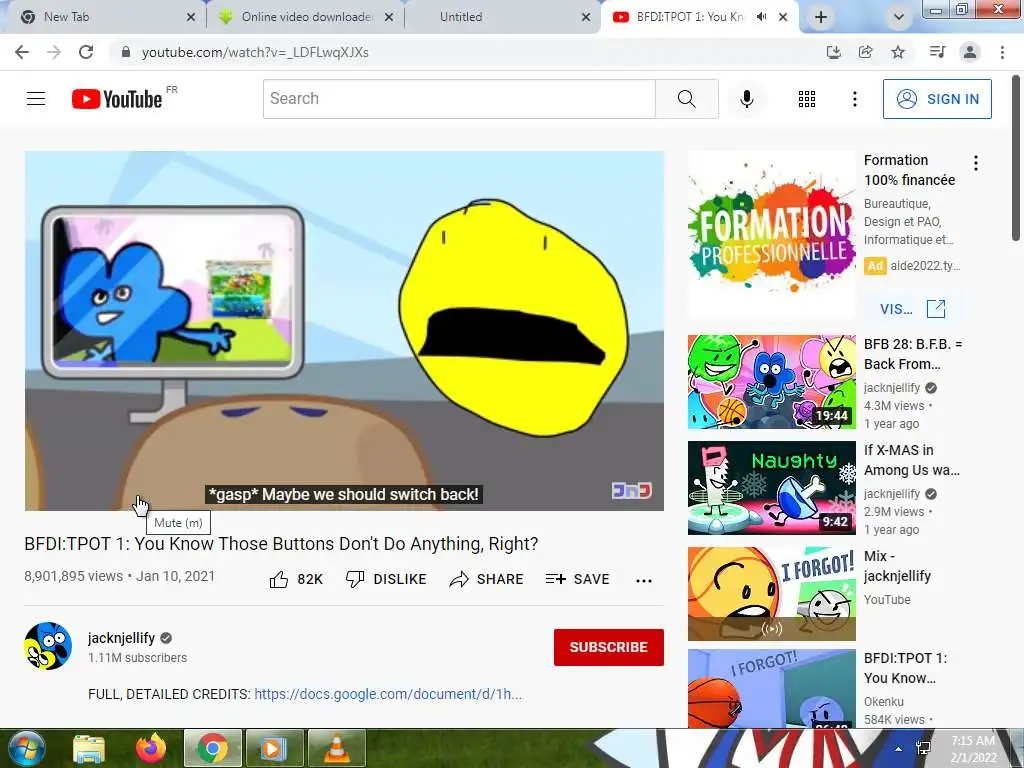Go back with the browser back arrow
The width and height of the screenshot is (1024, 768).
pyautogui.click(x=22, y=52)
